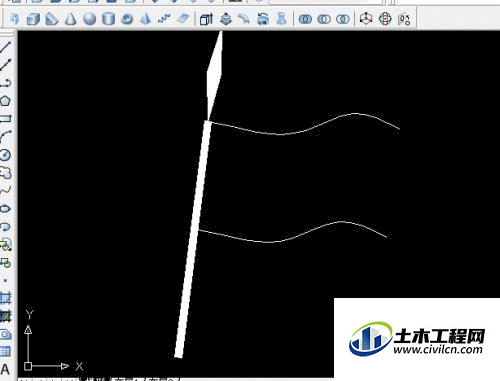This screenshot has width=500, height=381.
Task: Activate the Extrude tool
Action: pyautogui.click(x=206, y=19)
